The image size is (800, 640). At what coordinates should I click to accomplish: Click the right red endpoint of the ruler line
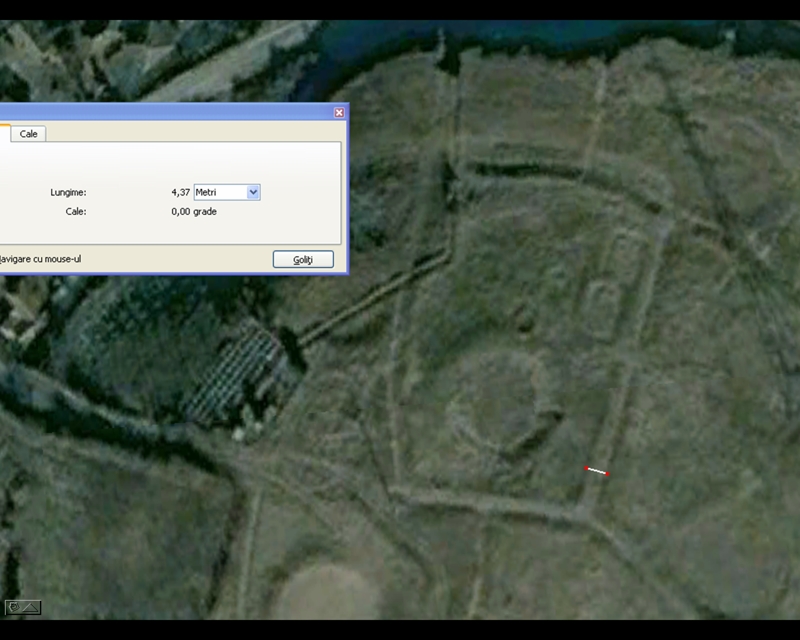pos(606,473)
